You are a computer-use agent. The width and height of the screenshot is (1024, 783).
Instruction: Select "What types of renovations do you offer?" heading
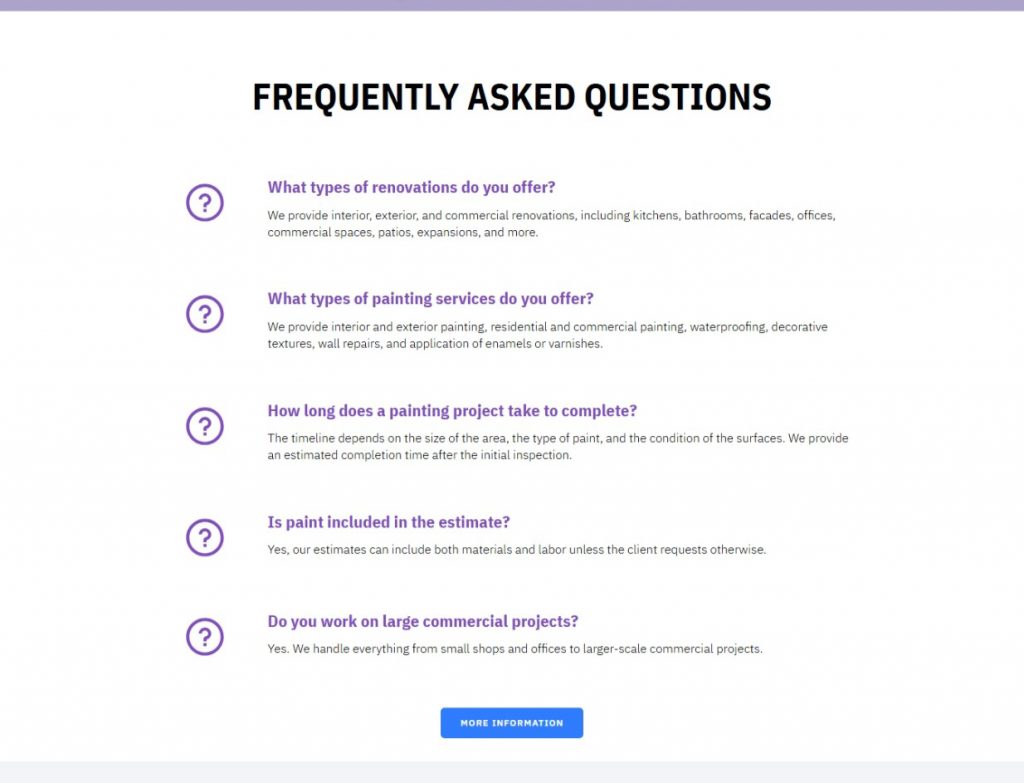(411, 187)
